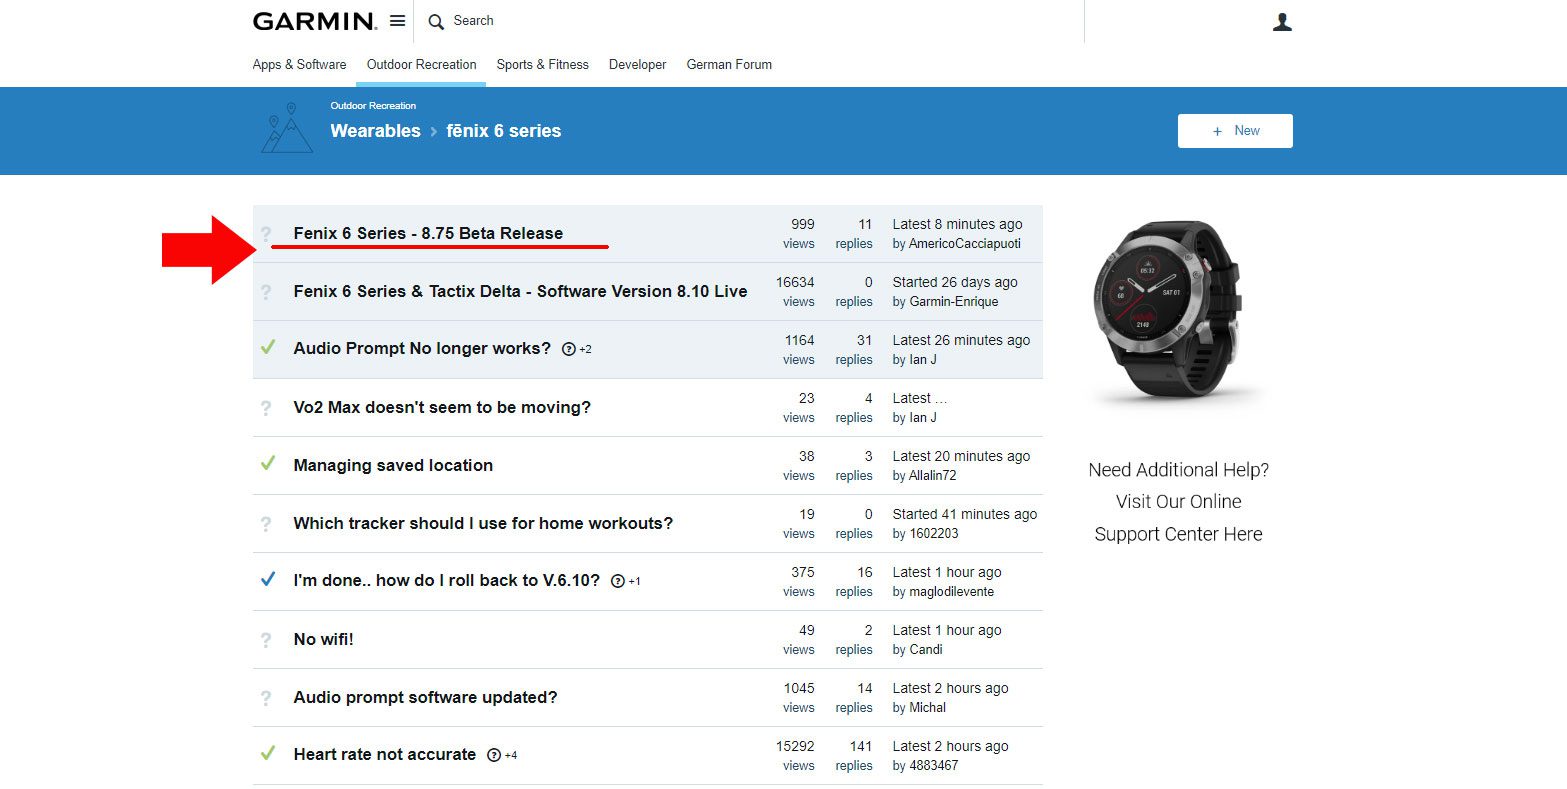Switch to Sports & Fitness tab
The image size is (1567, 789).
pyautogui.click(x=543, y=65)
